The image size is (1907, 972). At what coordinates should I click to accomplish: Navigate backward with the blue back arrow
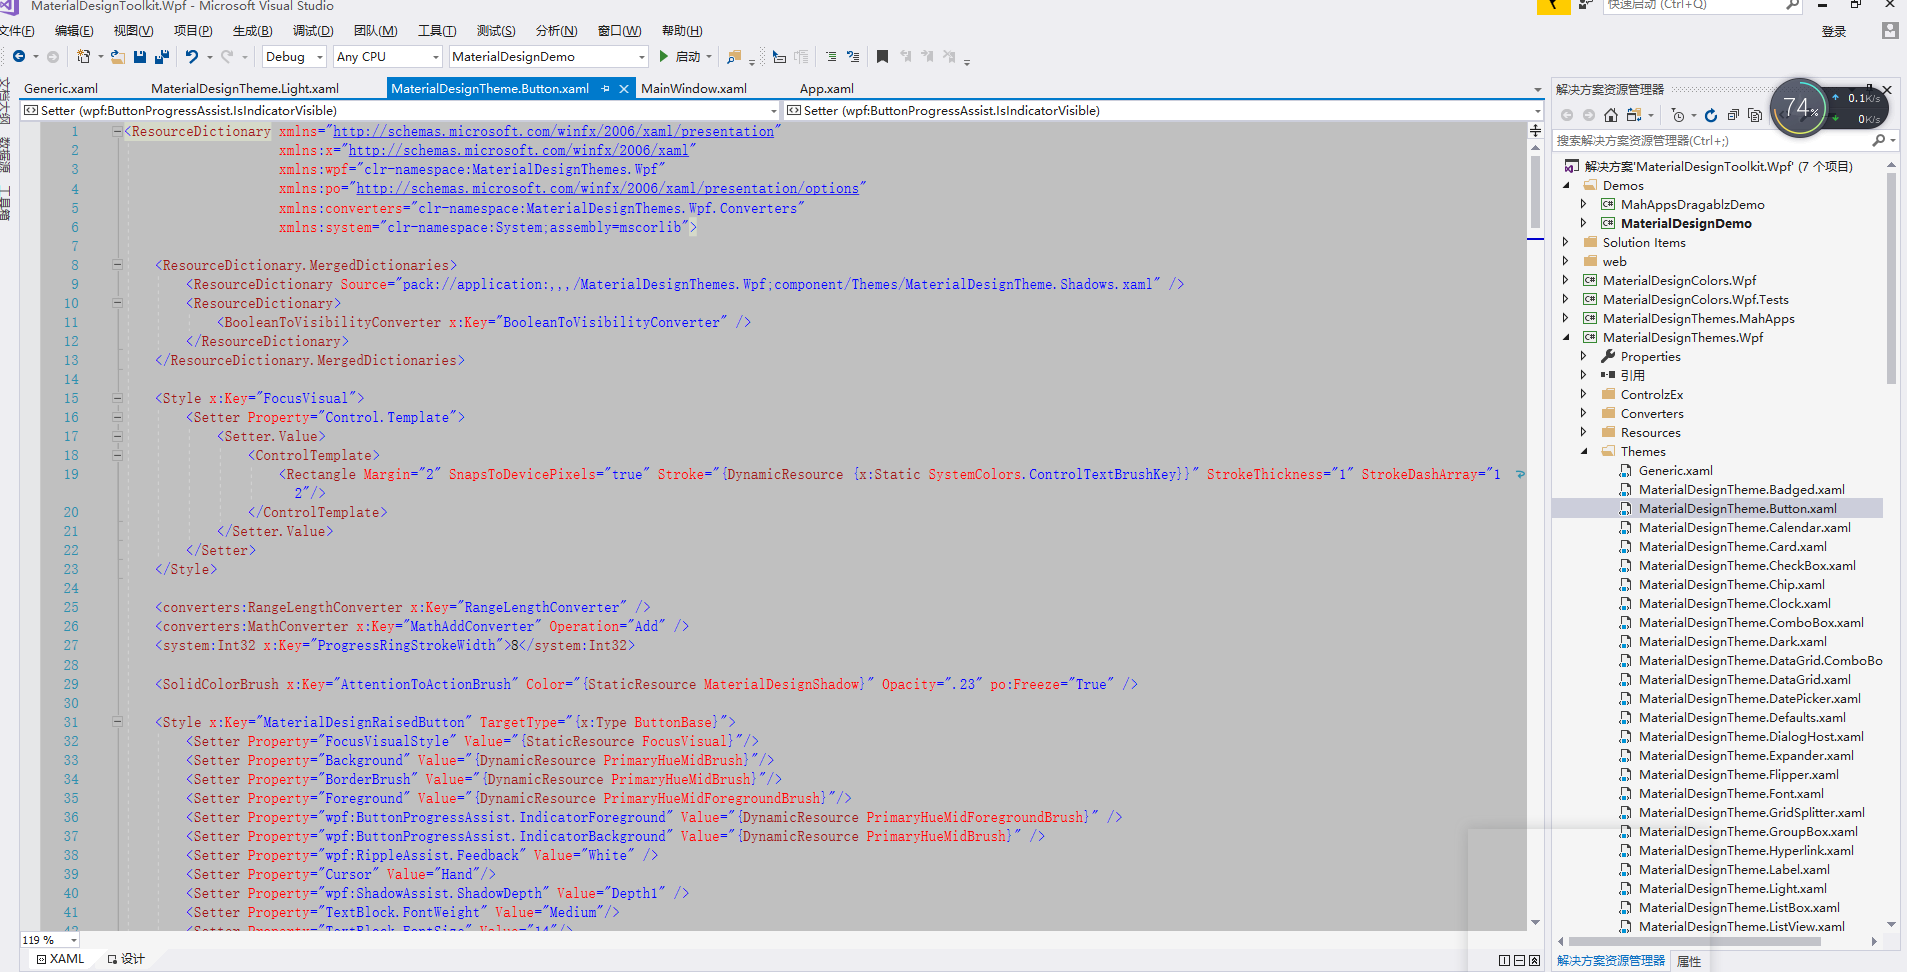[19, 57]
